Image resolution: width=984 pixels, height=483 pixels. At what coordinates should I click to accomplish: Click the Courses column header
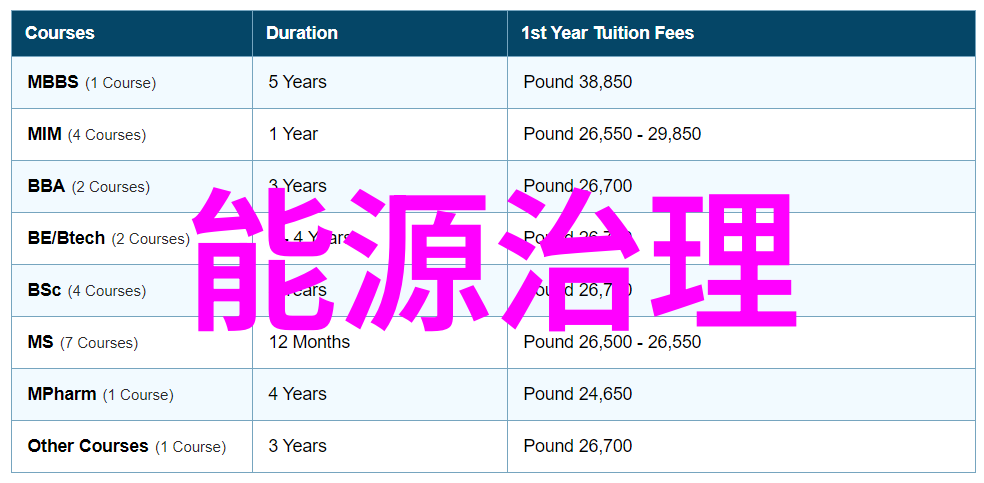60,33
